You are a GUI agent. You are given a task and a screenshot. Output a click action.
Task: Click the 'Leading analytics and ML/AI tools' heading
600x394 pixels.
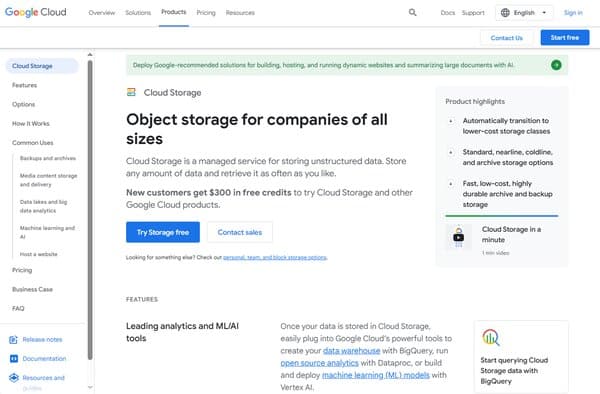[x=182, y=332]
